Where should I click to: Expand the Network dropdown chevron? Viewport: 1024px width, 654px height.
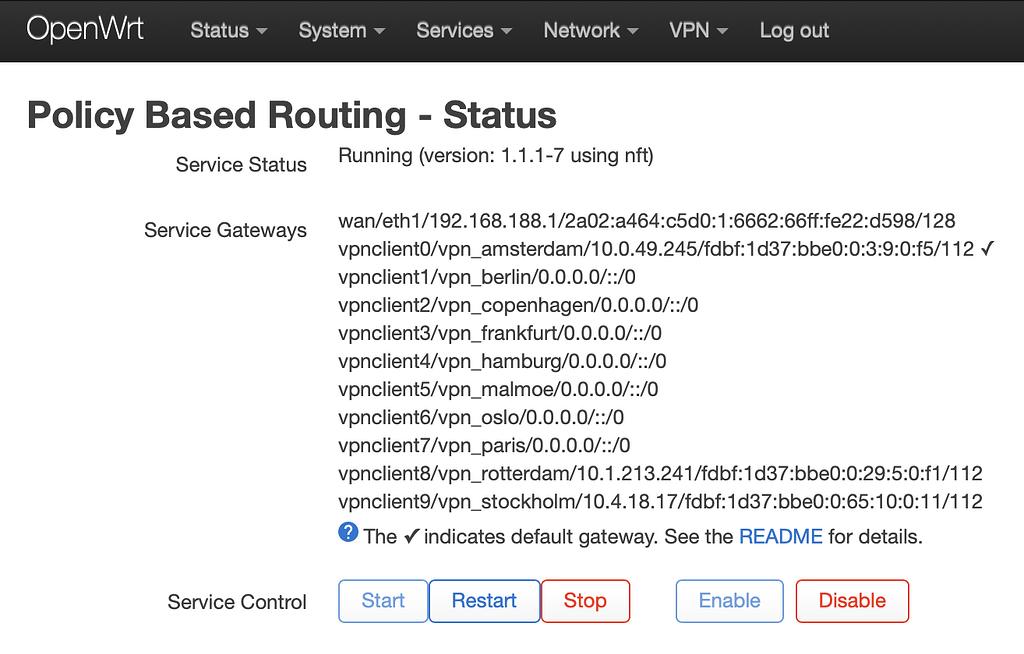point(634,33)
